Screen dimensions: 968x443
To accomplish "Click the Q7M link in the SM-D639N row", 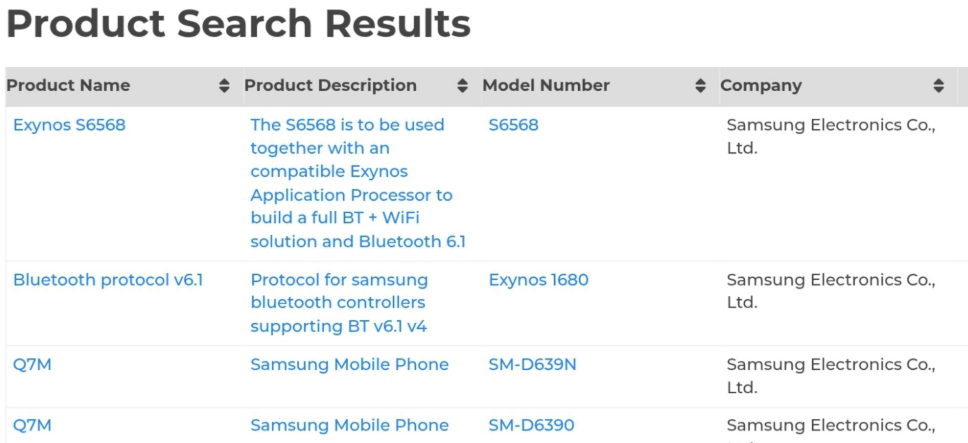I will [x=32, y=365].
